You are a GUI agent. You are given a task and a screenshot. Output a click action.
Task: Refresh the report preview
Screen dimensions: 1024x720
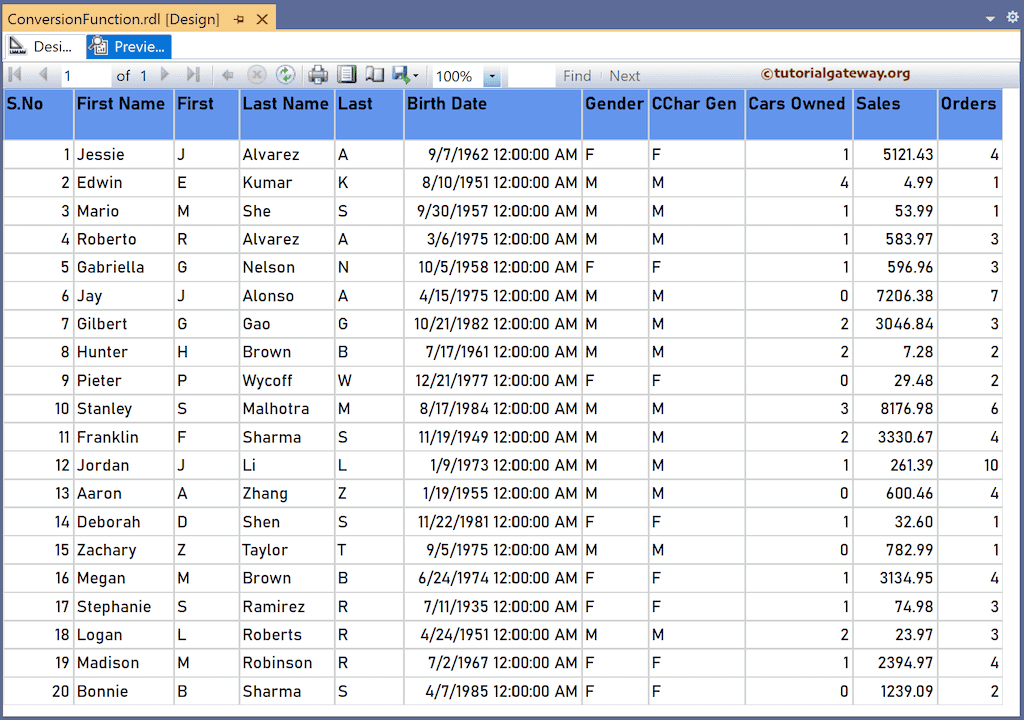[x=285, y=75]
